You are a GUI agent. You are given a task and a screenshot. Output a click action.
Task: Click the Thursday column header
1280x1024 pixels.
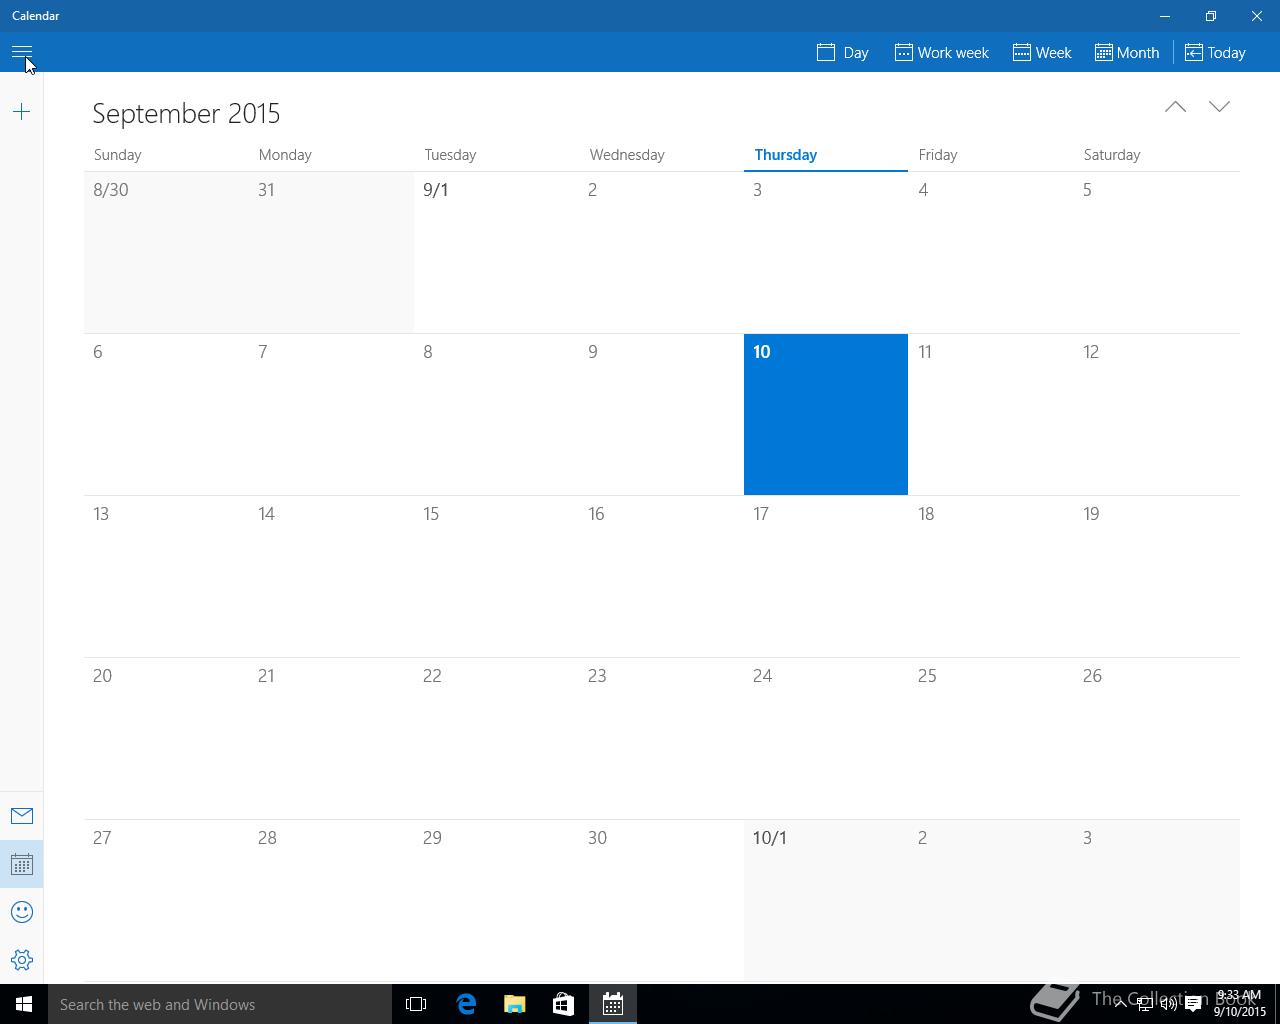coord(786,155)
